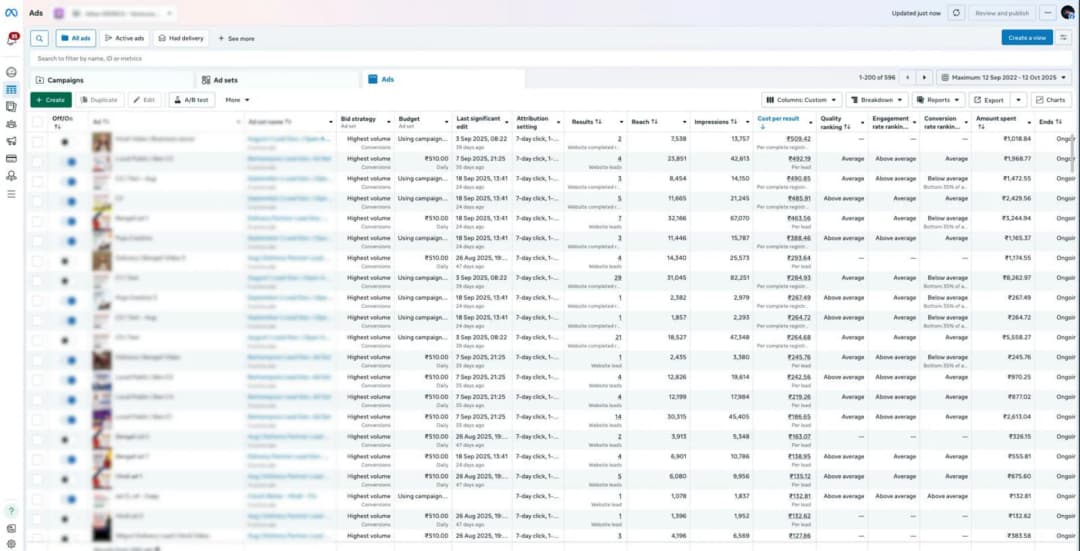Check the first ad row checkbox
Viewport: 1080px width, 551px height.
(x=37, y=142)
